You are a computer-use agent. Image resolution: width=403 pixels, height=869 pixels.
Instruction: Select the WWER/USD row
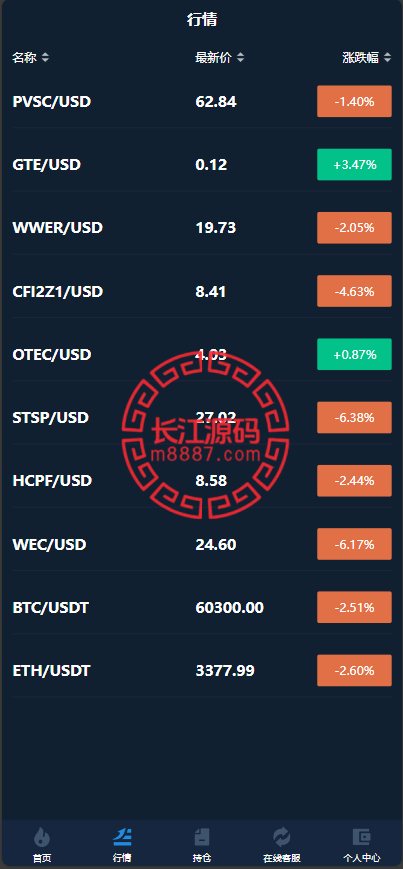(x=202, y=228)
